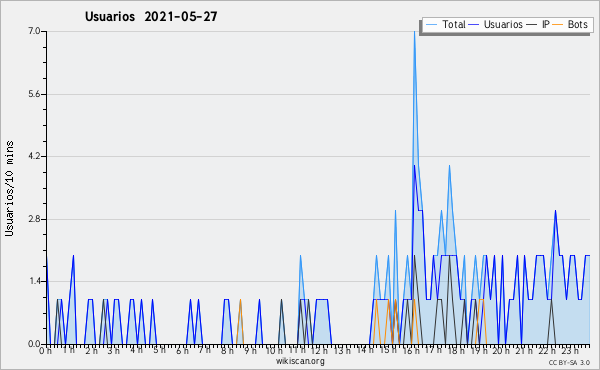Click the '12 h' x-axis label

coord(319,350)
